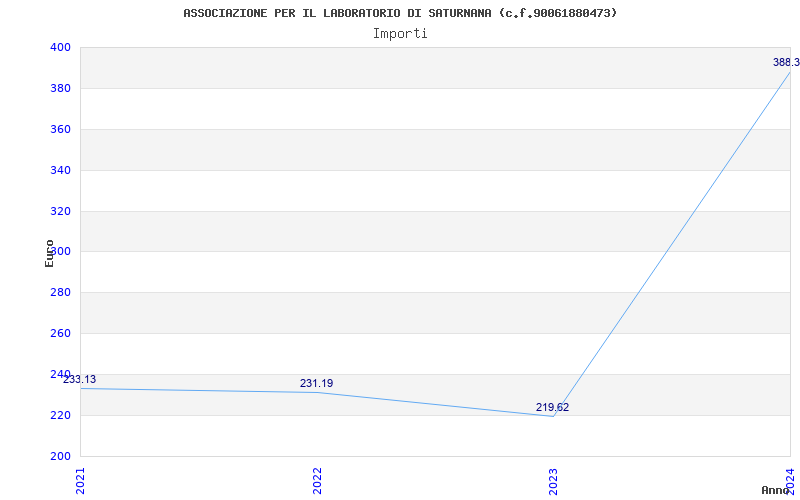Click the 220 y-axis tick label
The image size is (800, 500).
pos(60,415)
